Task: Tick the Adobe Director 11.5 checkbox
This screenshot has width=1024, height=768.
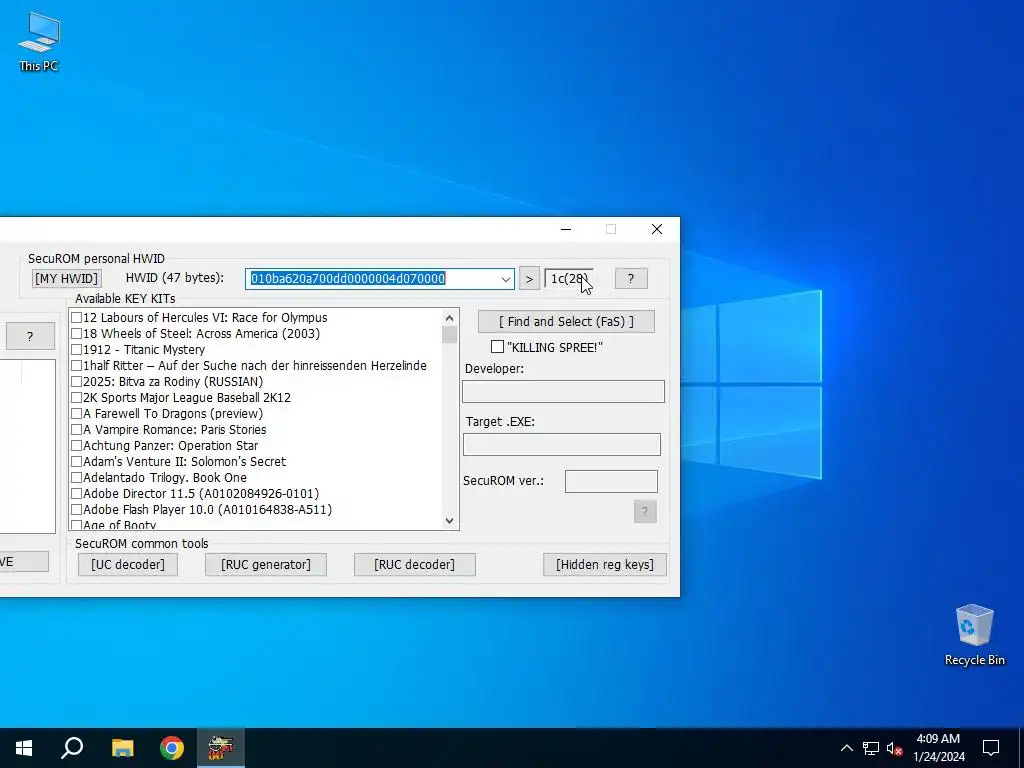Action: click(x=76, y=494)
